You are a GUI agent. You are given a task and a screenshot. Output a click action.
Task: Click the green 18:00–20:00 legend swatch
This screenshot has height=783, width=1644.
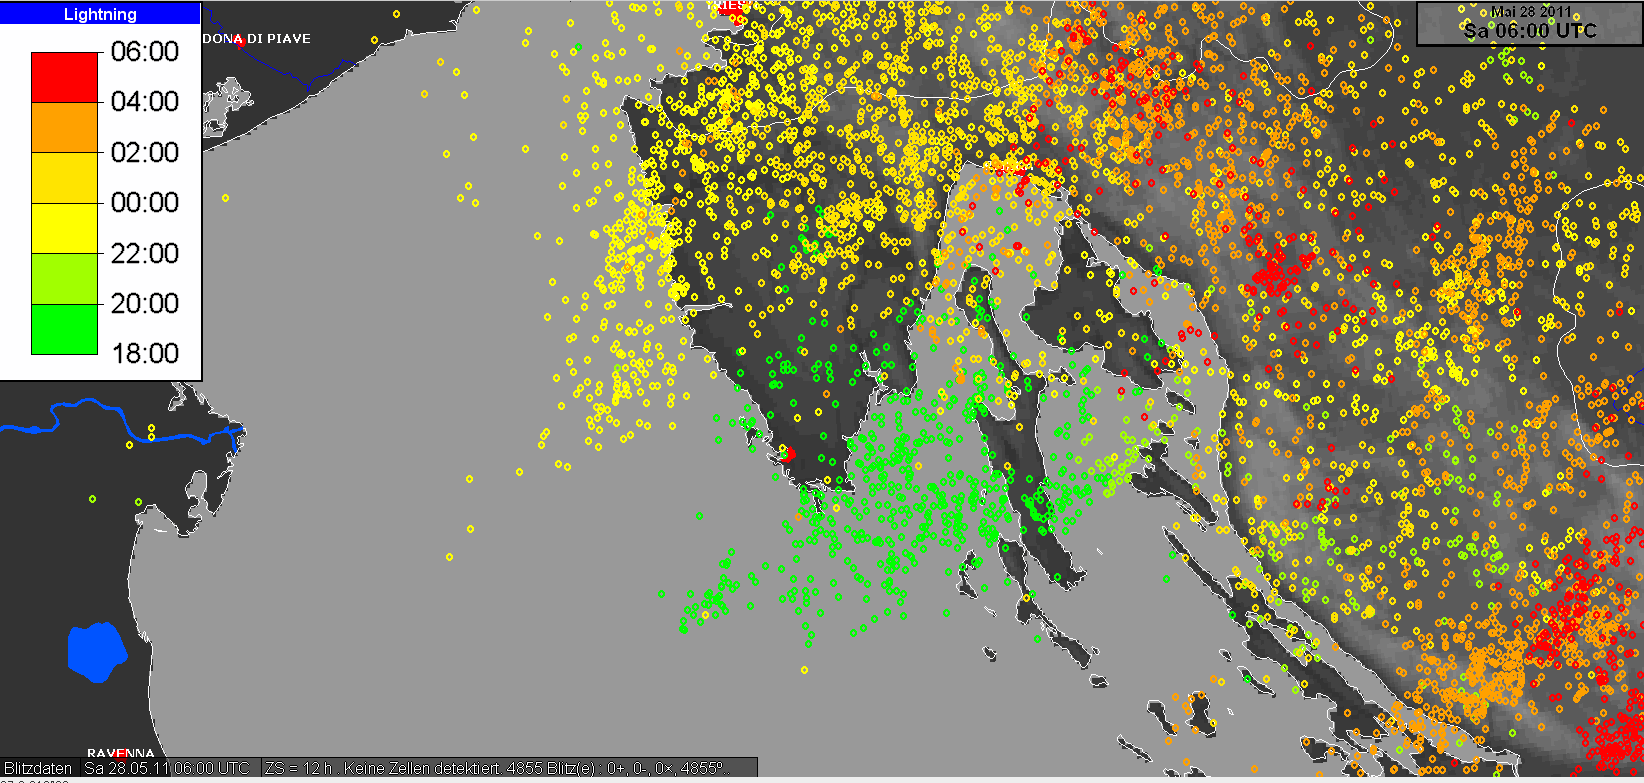tap(65, 329)
